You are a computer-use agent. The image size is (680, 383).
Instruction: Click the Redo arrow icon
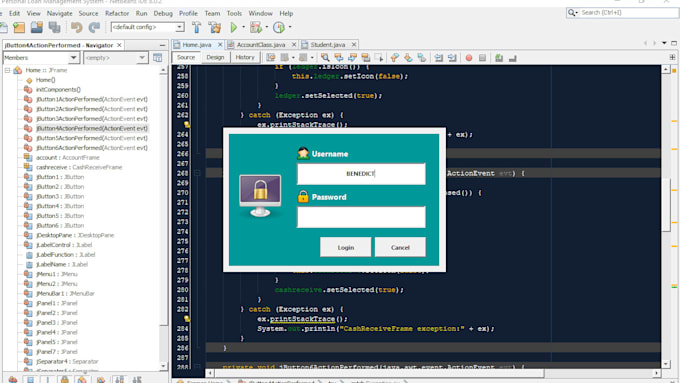point(94,27)
